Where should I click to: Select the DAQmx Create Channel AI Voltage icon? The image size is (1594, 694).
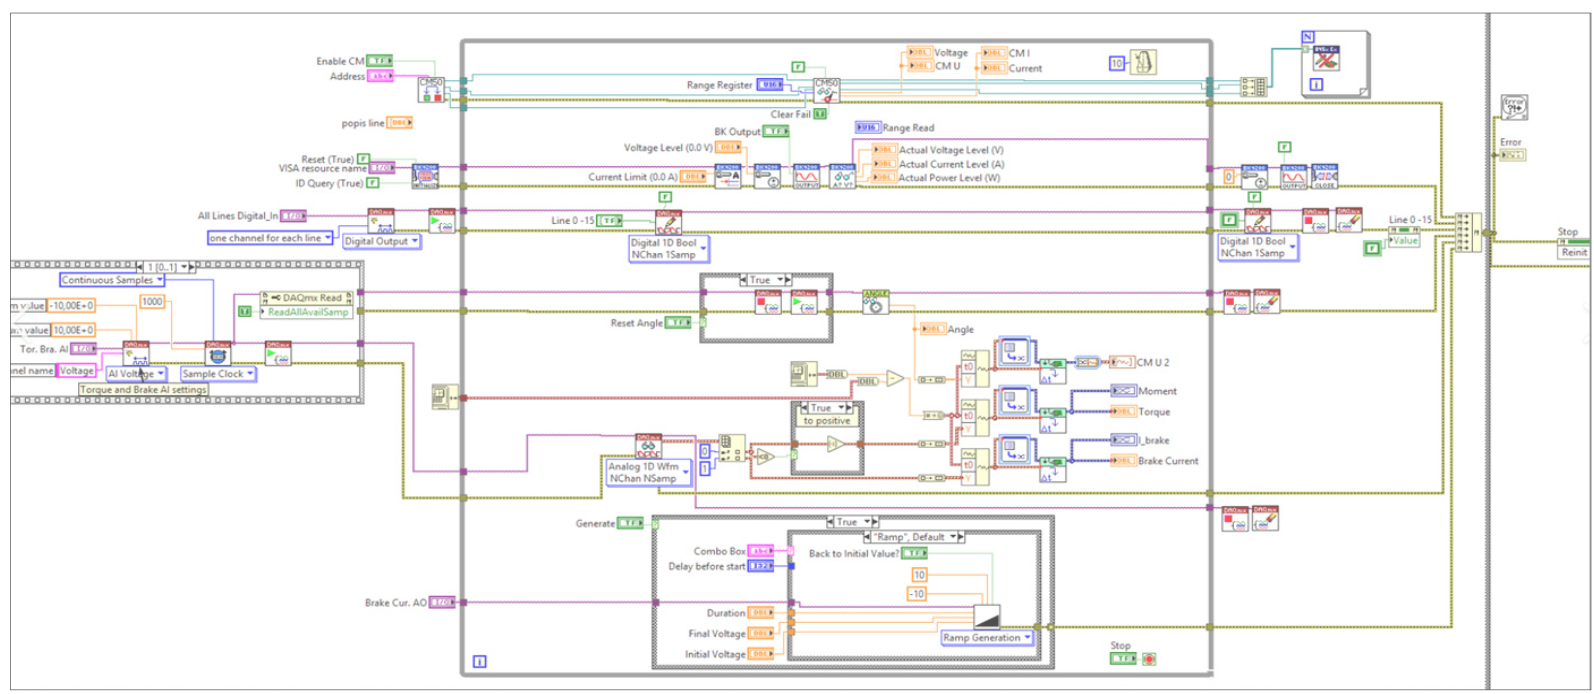[x=136, y=353]
